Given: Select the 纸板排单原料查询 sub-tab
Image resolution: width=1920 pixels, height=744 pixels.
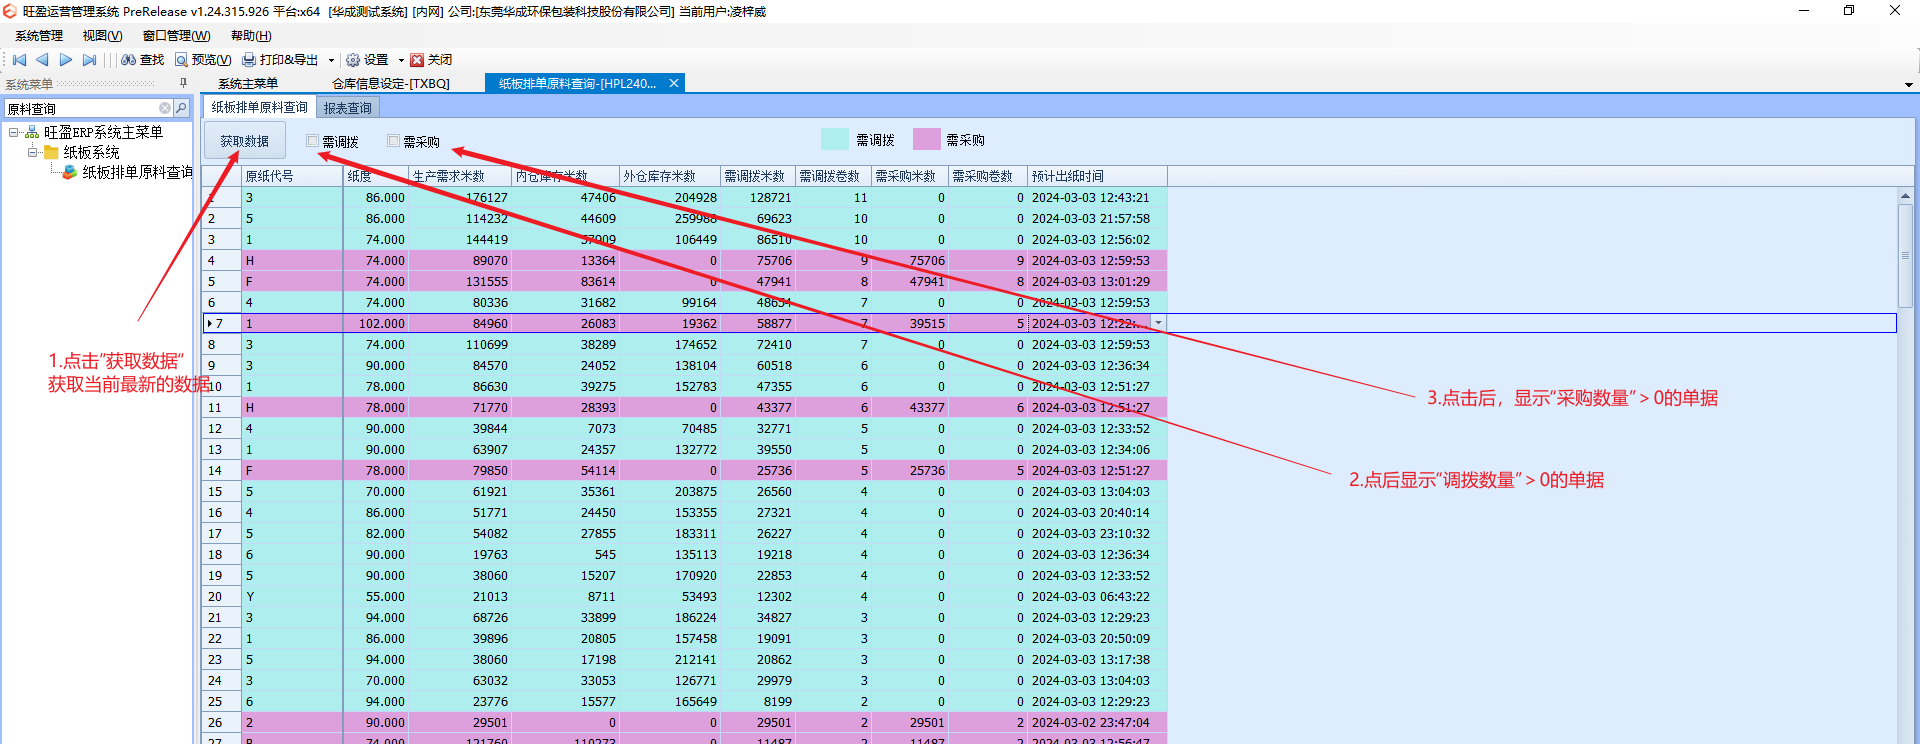Looking at the screenshot, I should [x=260, y=107].
